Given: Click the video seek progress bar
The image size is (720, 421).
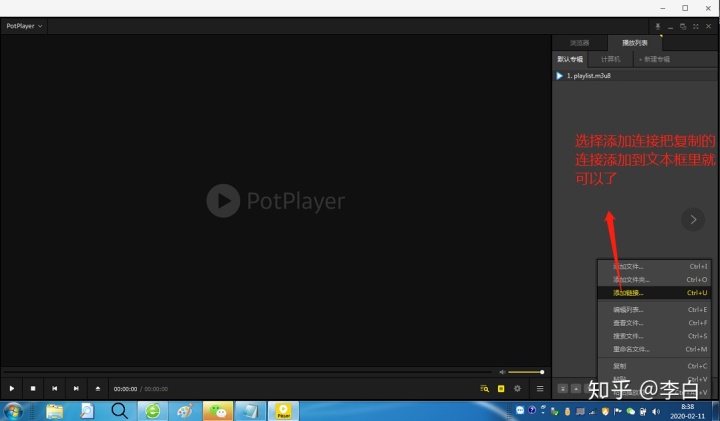Looking at the screenshot, I should click(248, 371).
